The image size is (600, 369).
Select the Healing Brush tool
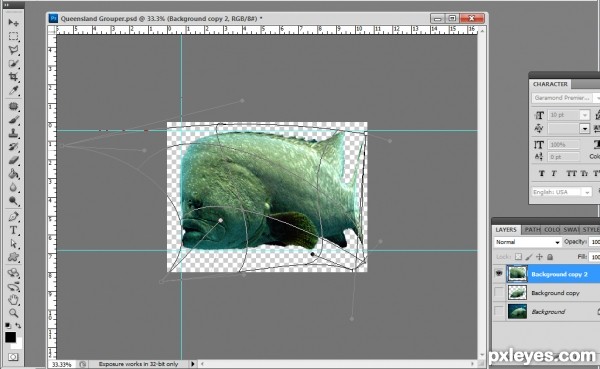click(13, 106)
